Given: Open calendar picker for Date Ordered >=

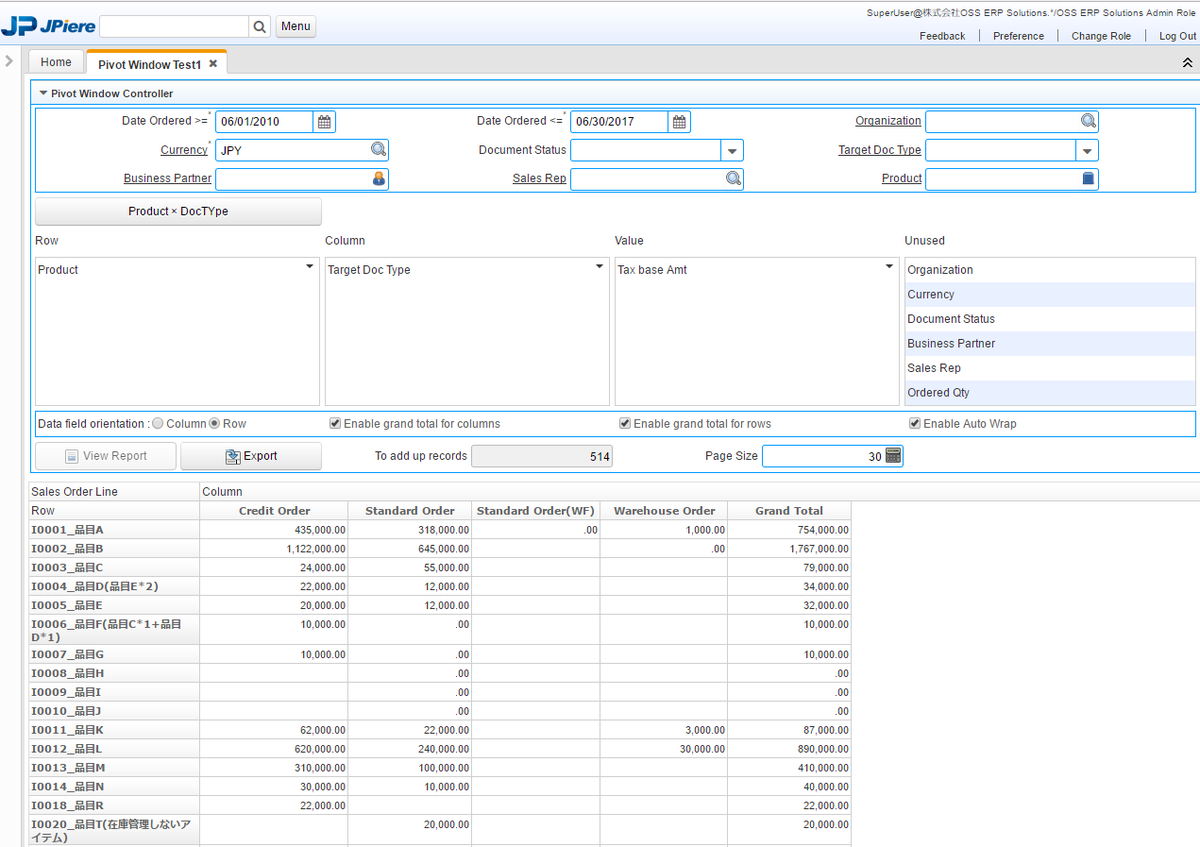Looking at the screenshot, I should point(324,122).
